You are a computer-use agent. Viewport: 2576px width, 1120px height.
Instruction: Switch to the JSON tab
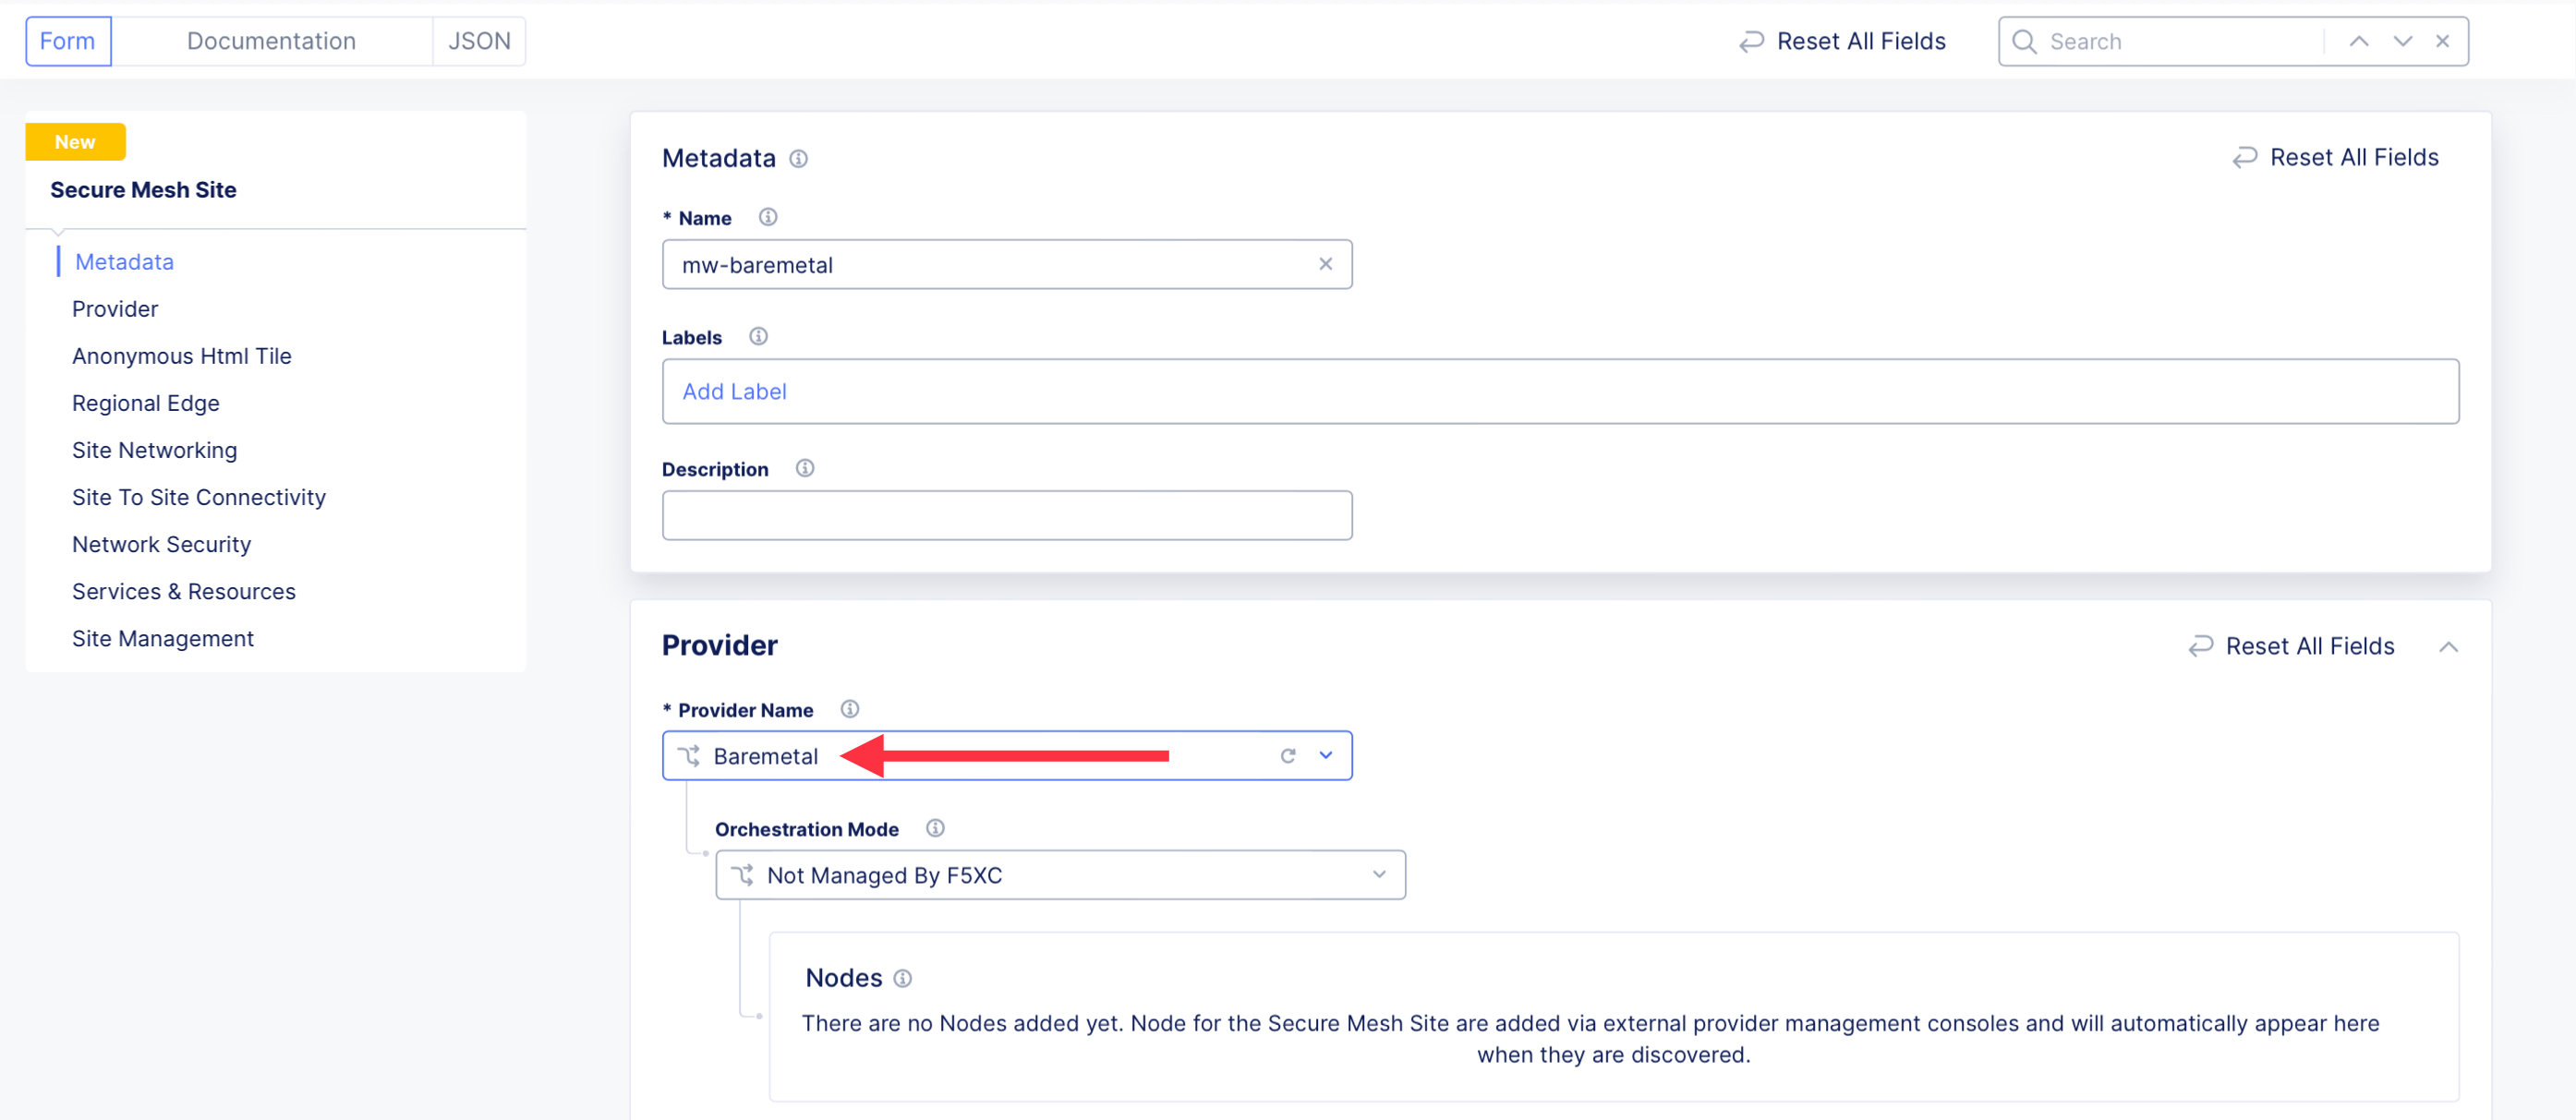479,41
